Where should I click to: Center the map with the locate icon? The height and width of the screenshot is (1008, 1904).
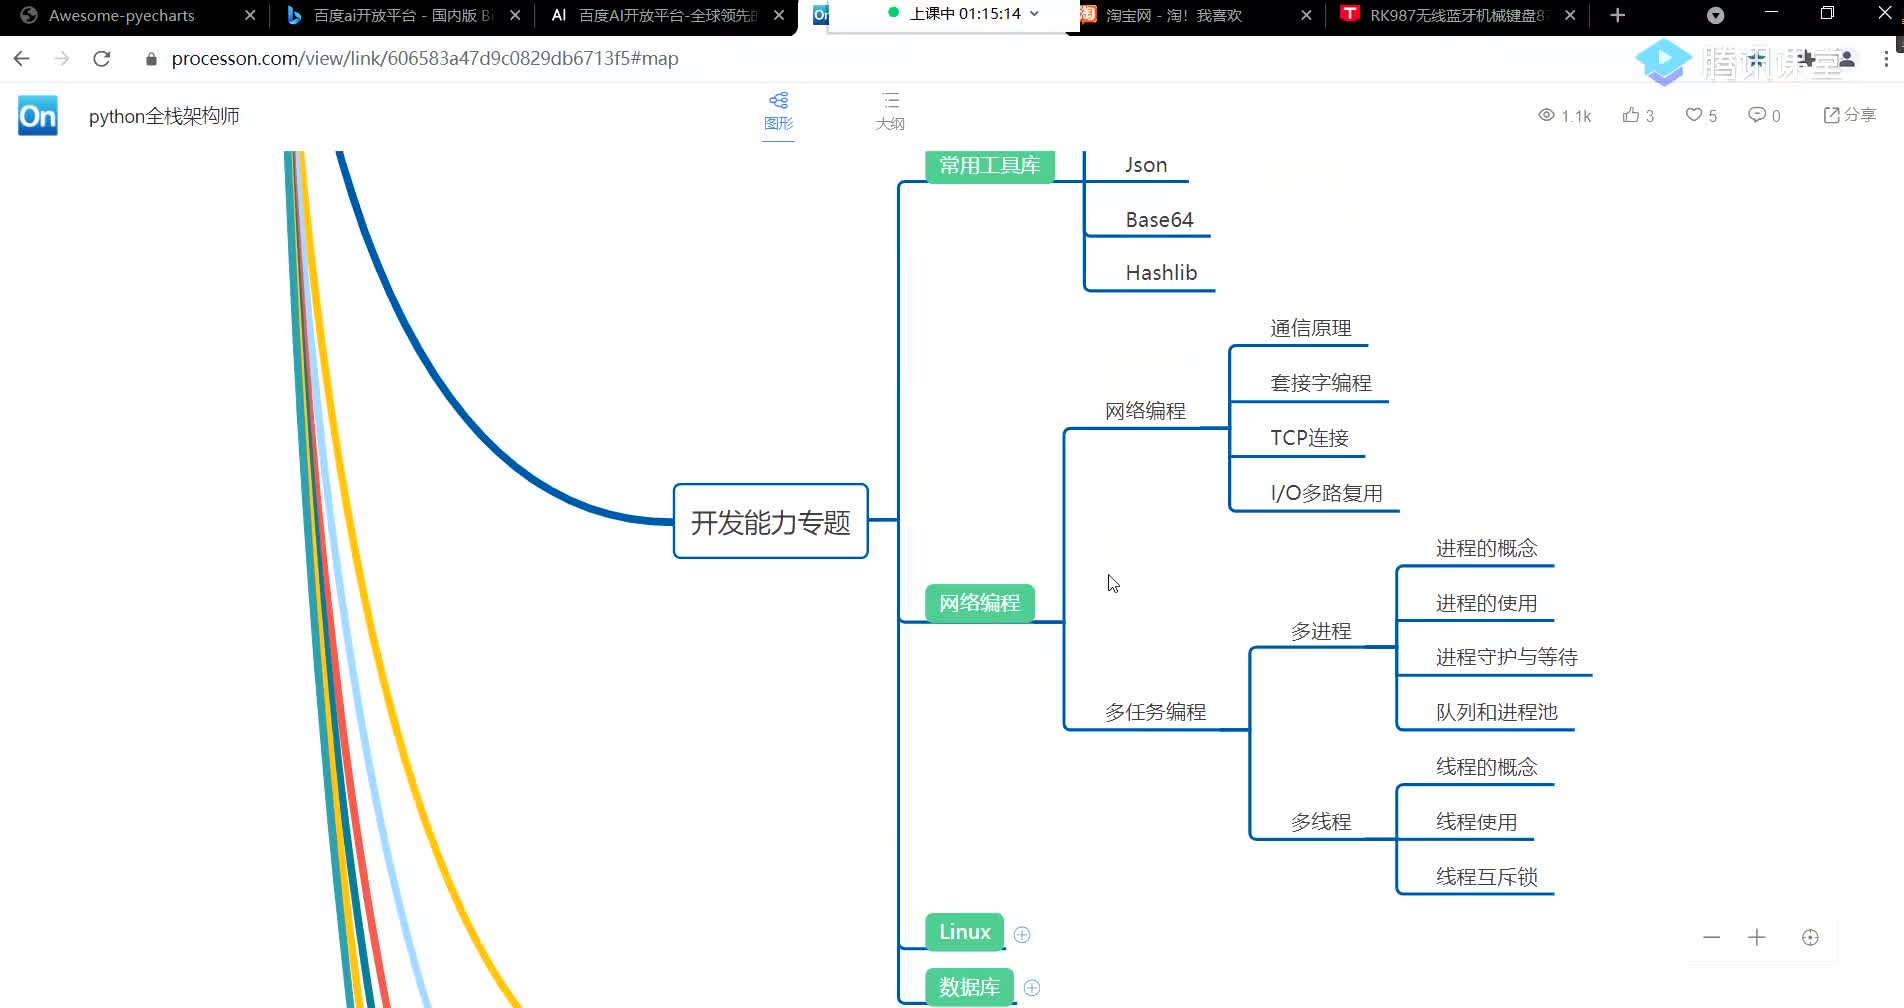click(1810, 937)
